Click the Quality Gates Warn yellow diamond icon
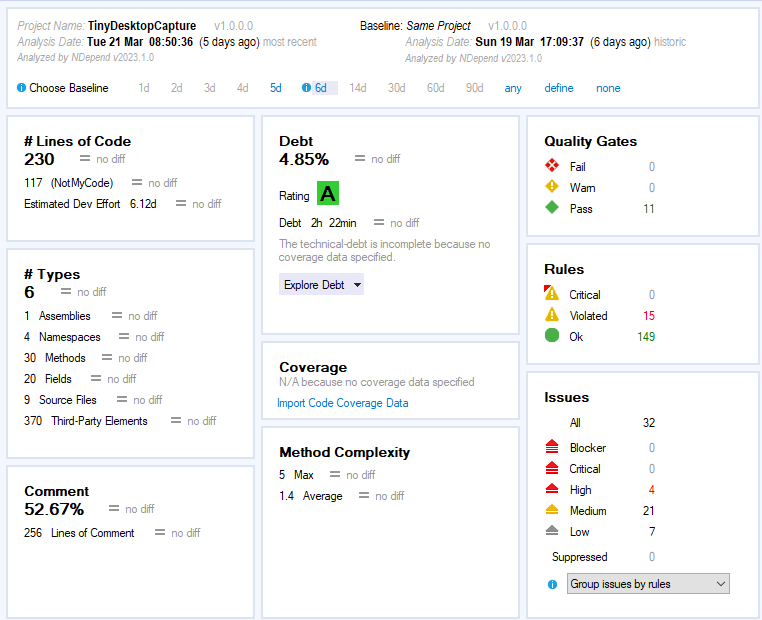The image size is (762, 620). [552, 187]
